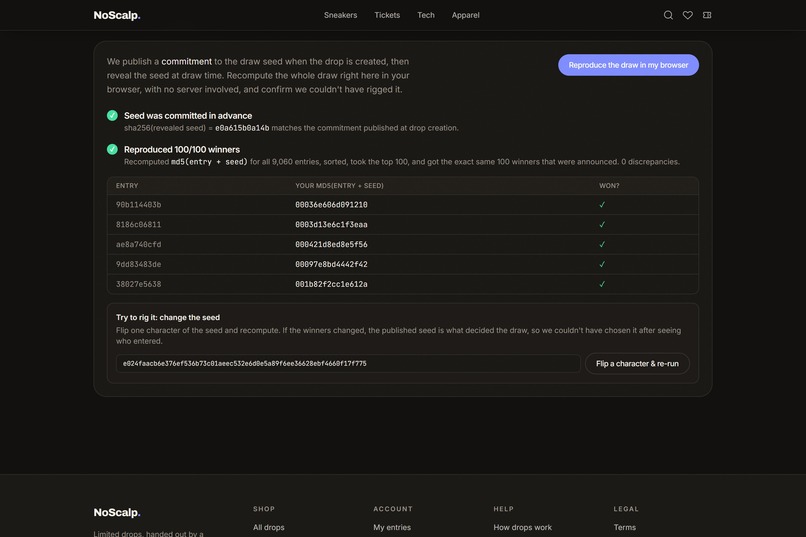The image size is (806, 537).
Task: Open the search icon in header
Action: point(668,15)
